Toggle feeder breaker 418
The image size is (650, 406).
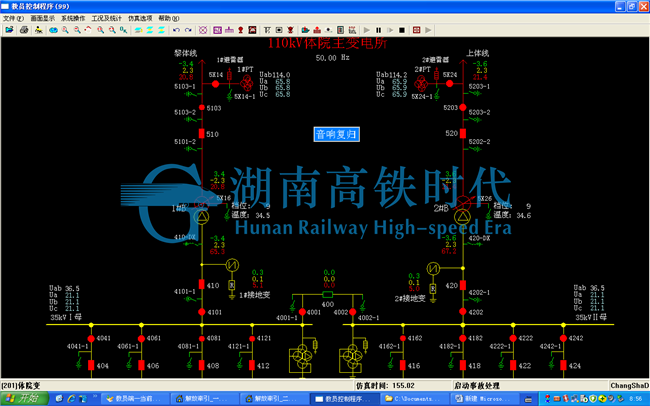(x=463, y=365)
